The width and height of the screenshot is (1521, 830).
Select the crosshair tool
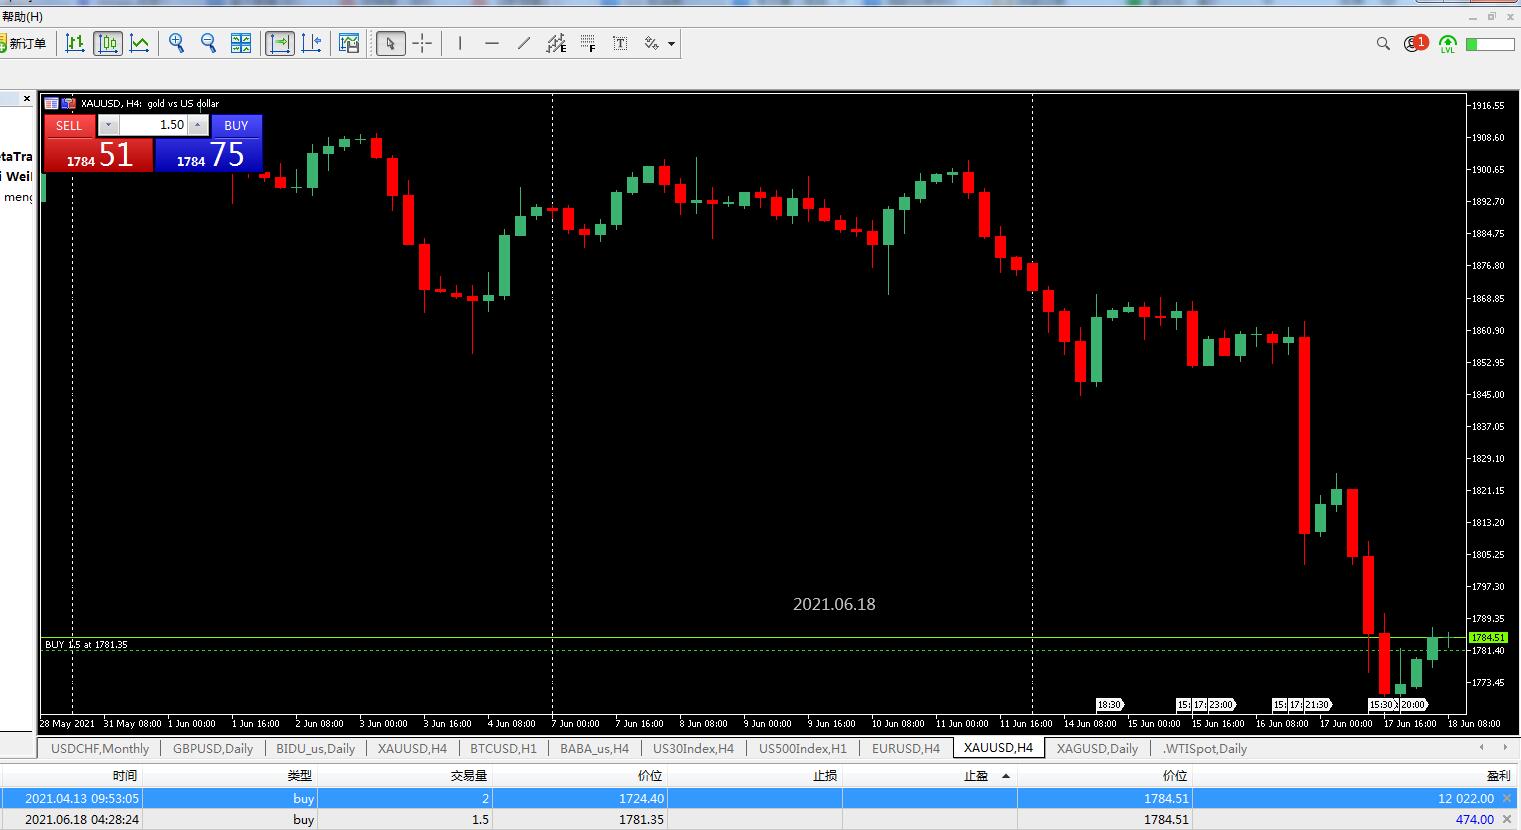[x=422, y=43]
